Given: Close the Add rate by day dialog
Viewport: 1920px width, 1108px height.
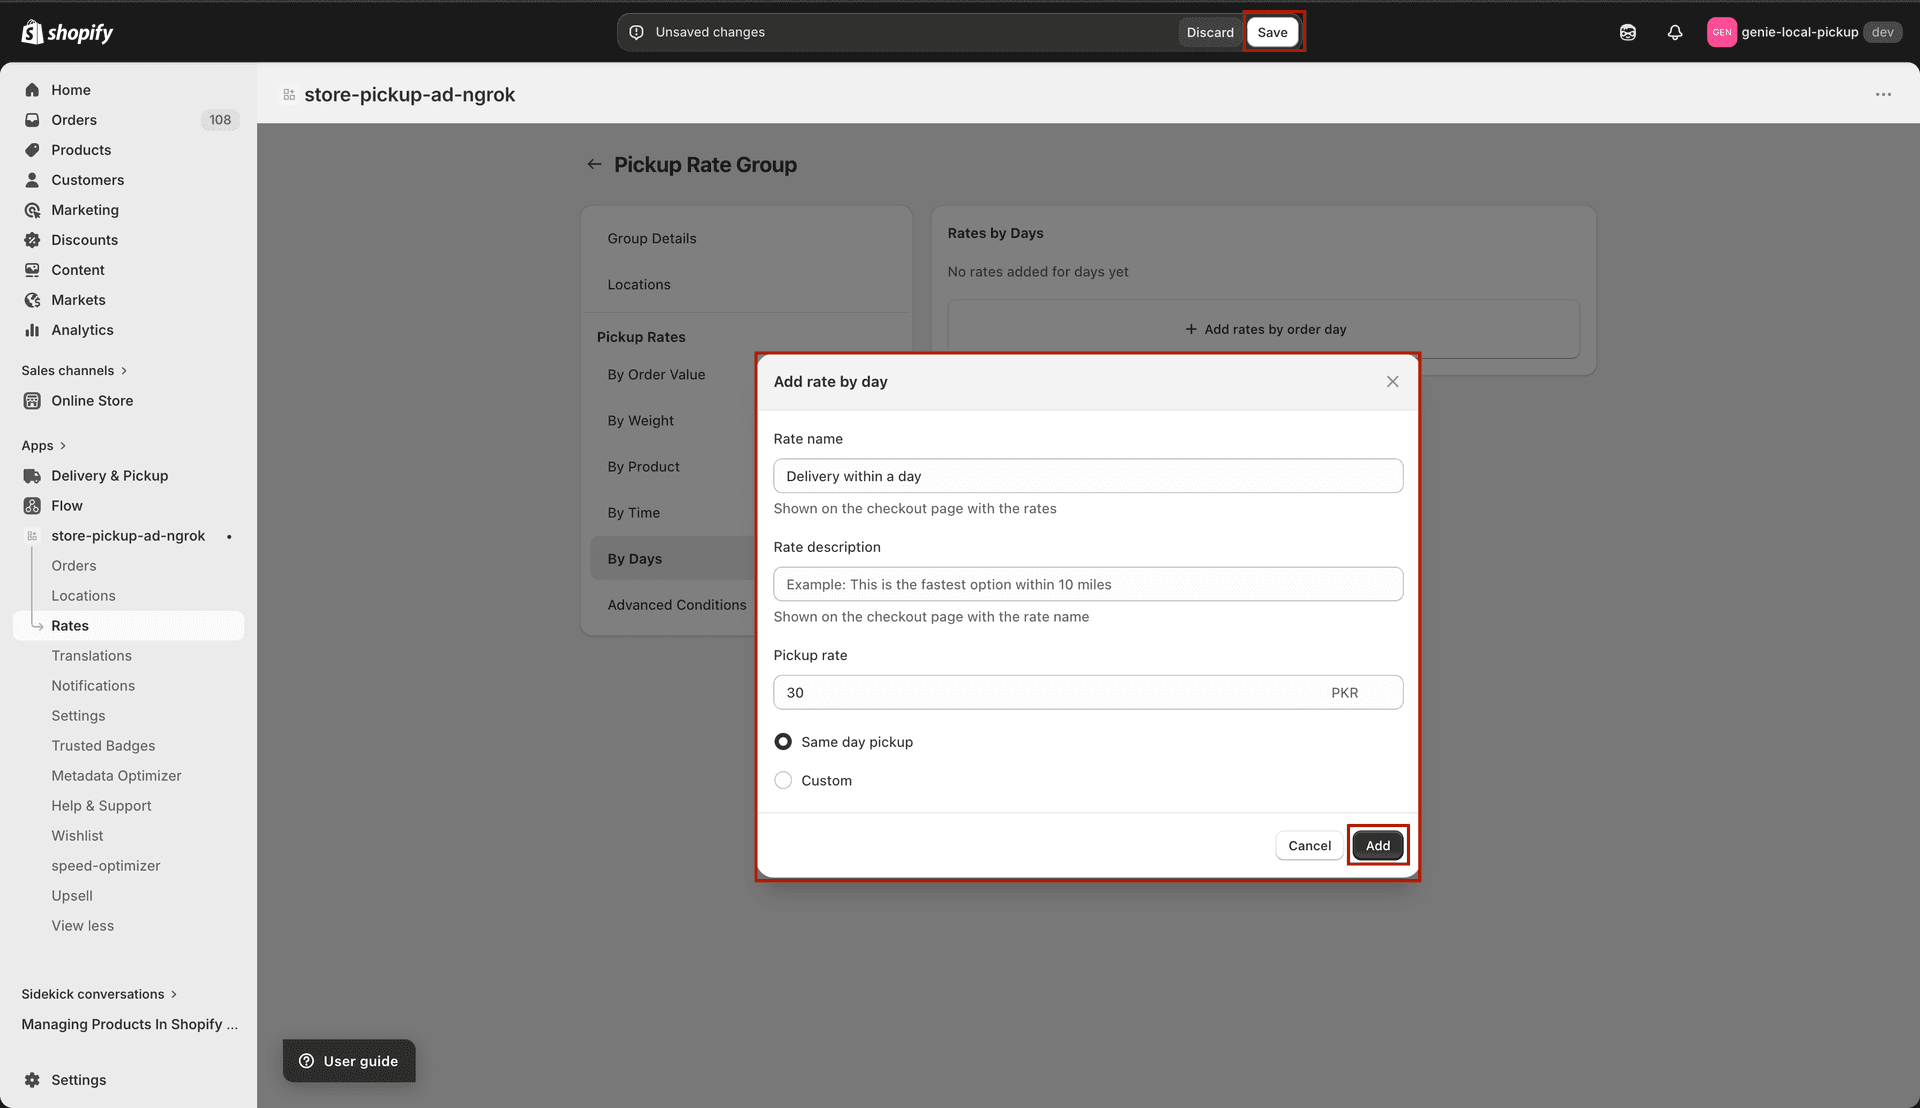Looking at the screenshot, I should (x=1392, y=382).
